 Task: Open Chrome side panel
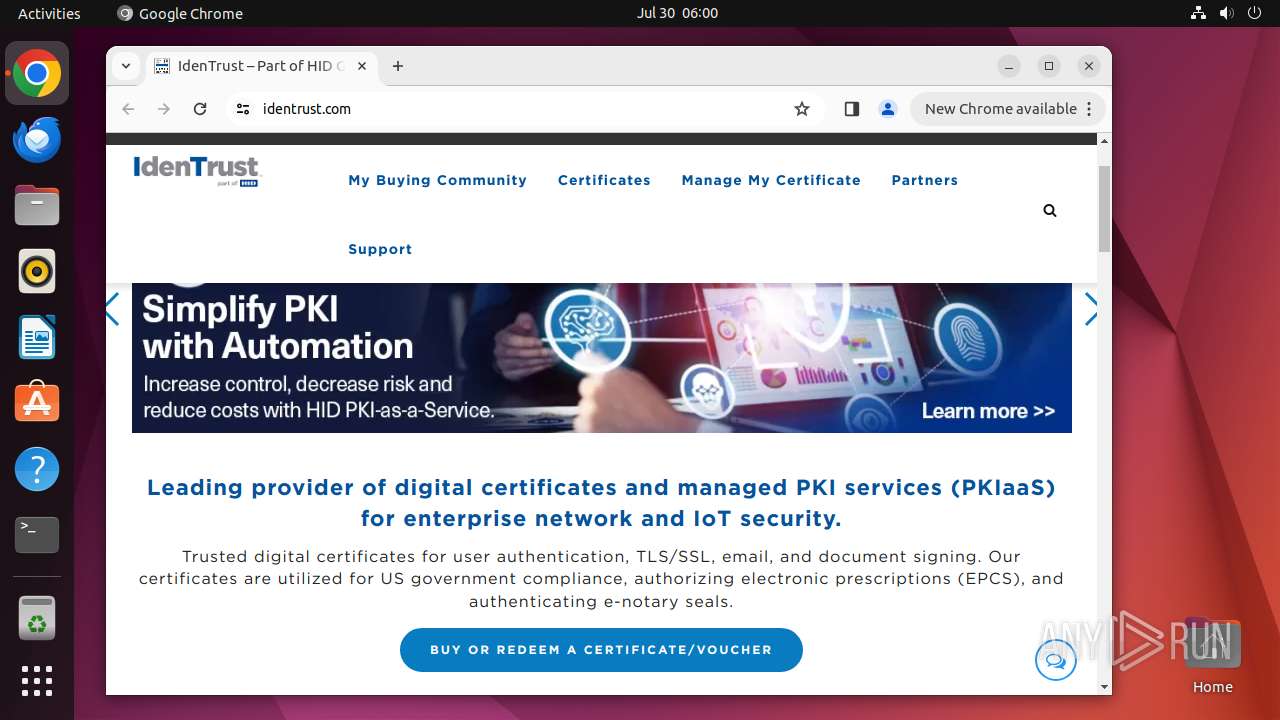click(x=852, y=109)
